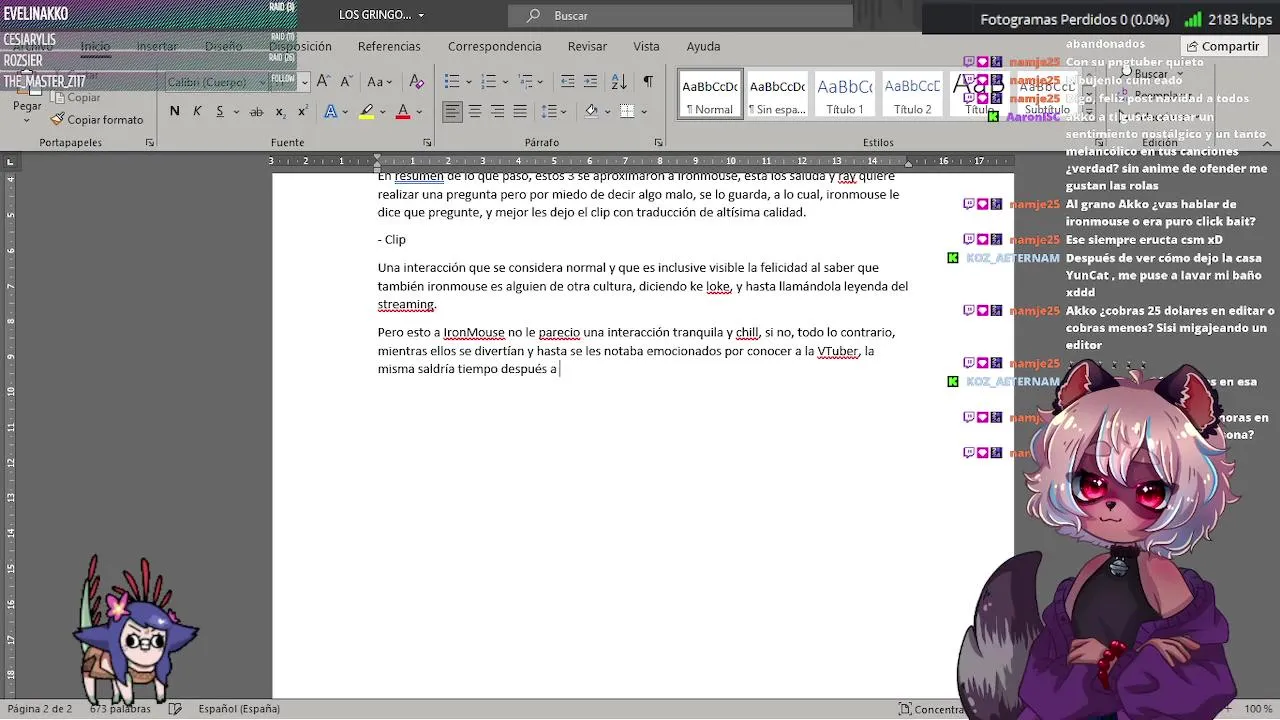This screenshot has height=720, width=1280.
Task: Expand Fuente dialog launcher
Action: point(427,143)
